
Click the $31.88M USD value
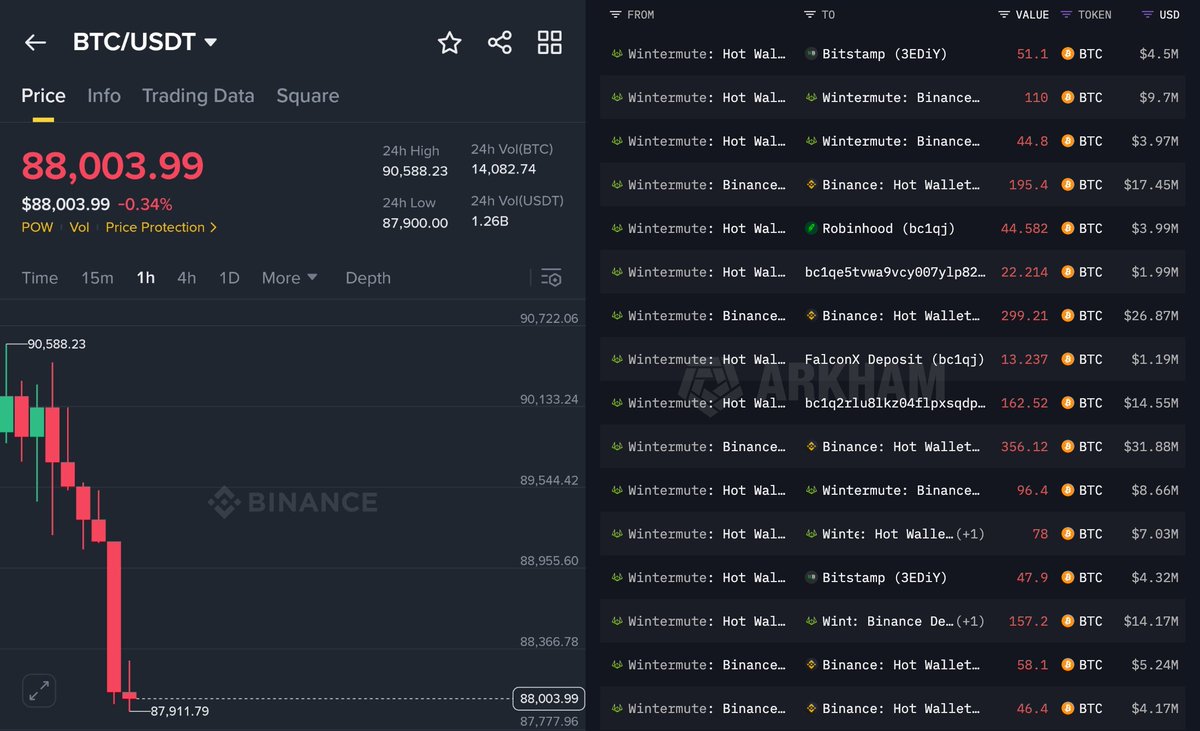pyautogui.click(x=1151, y=447)
